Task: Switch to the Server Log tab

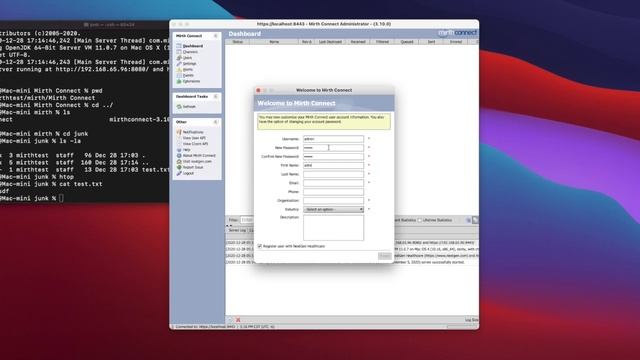Action: point(237,231)
